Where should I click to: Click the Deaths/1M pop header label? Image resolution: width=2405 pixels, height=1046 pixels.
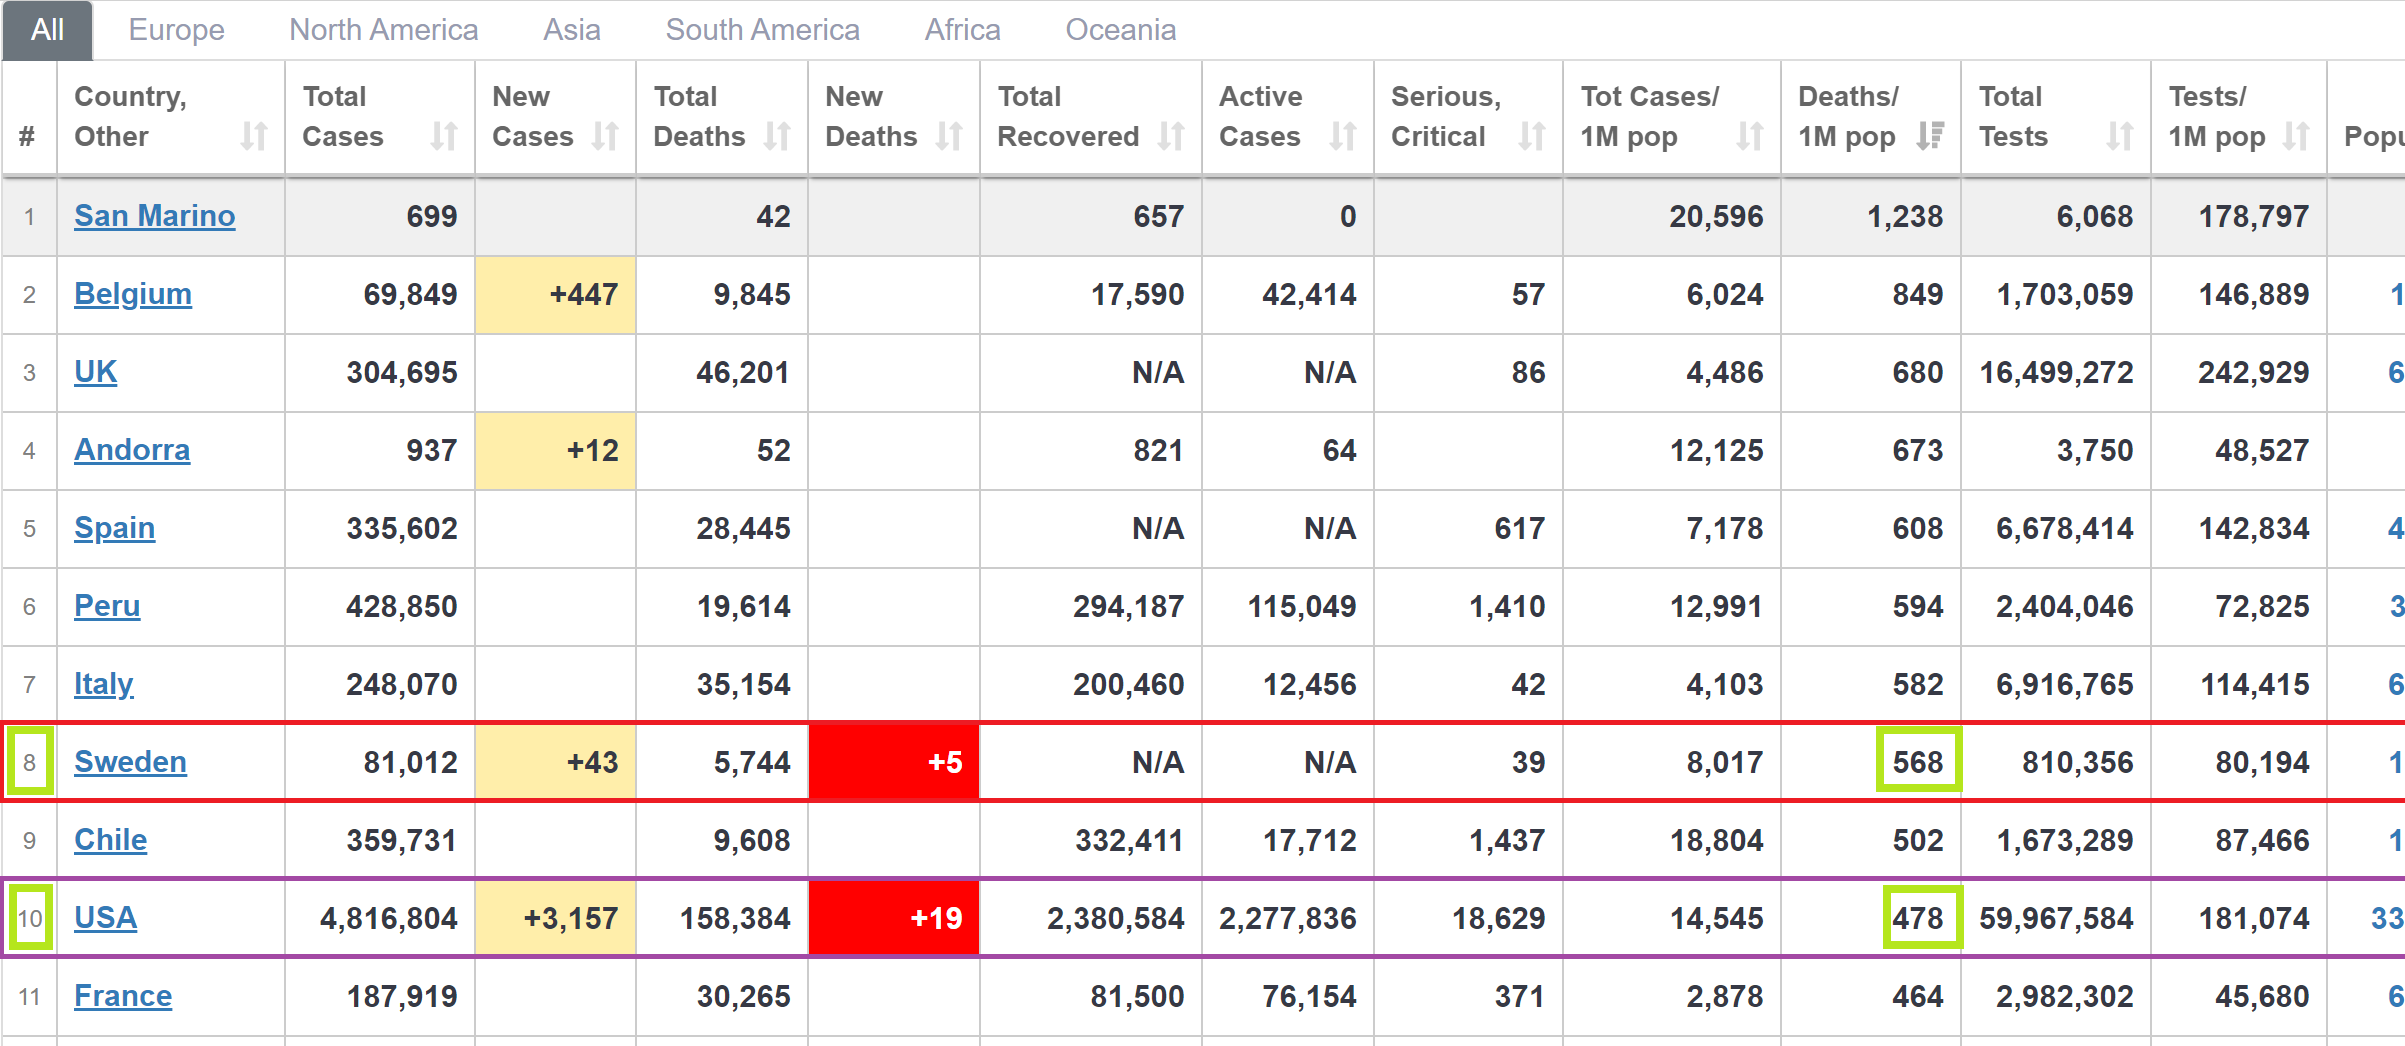pos(1847,116)
